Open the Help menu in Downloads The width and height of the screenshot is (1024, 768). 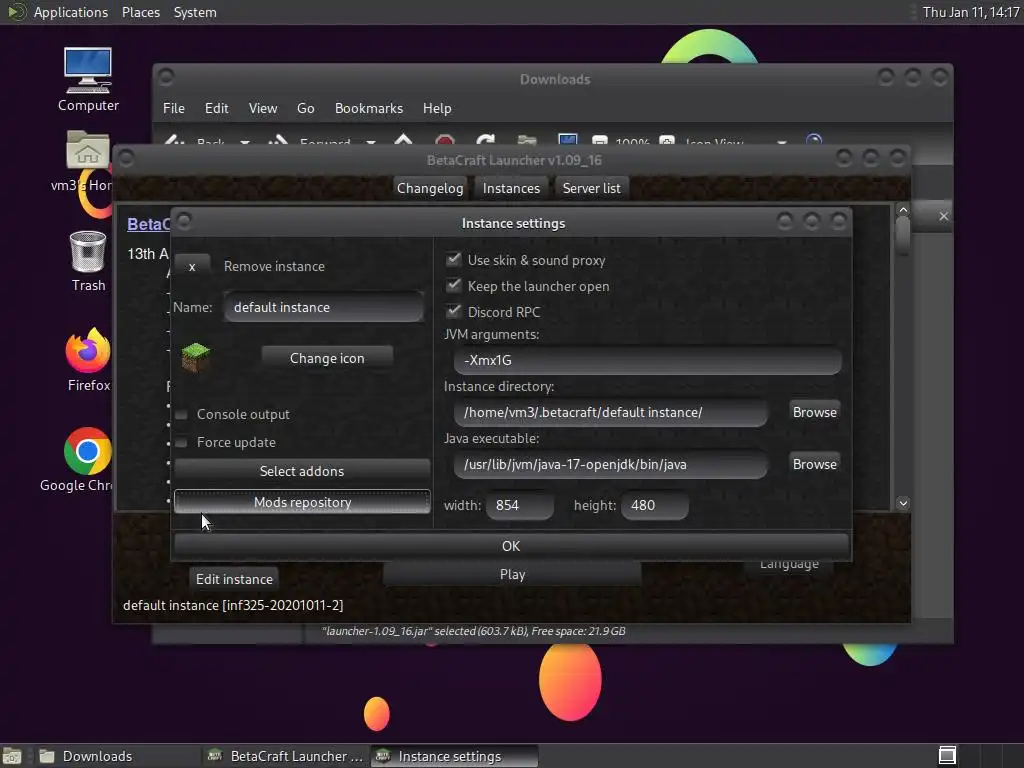(x=437, y=108)
